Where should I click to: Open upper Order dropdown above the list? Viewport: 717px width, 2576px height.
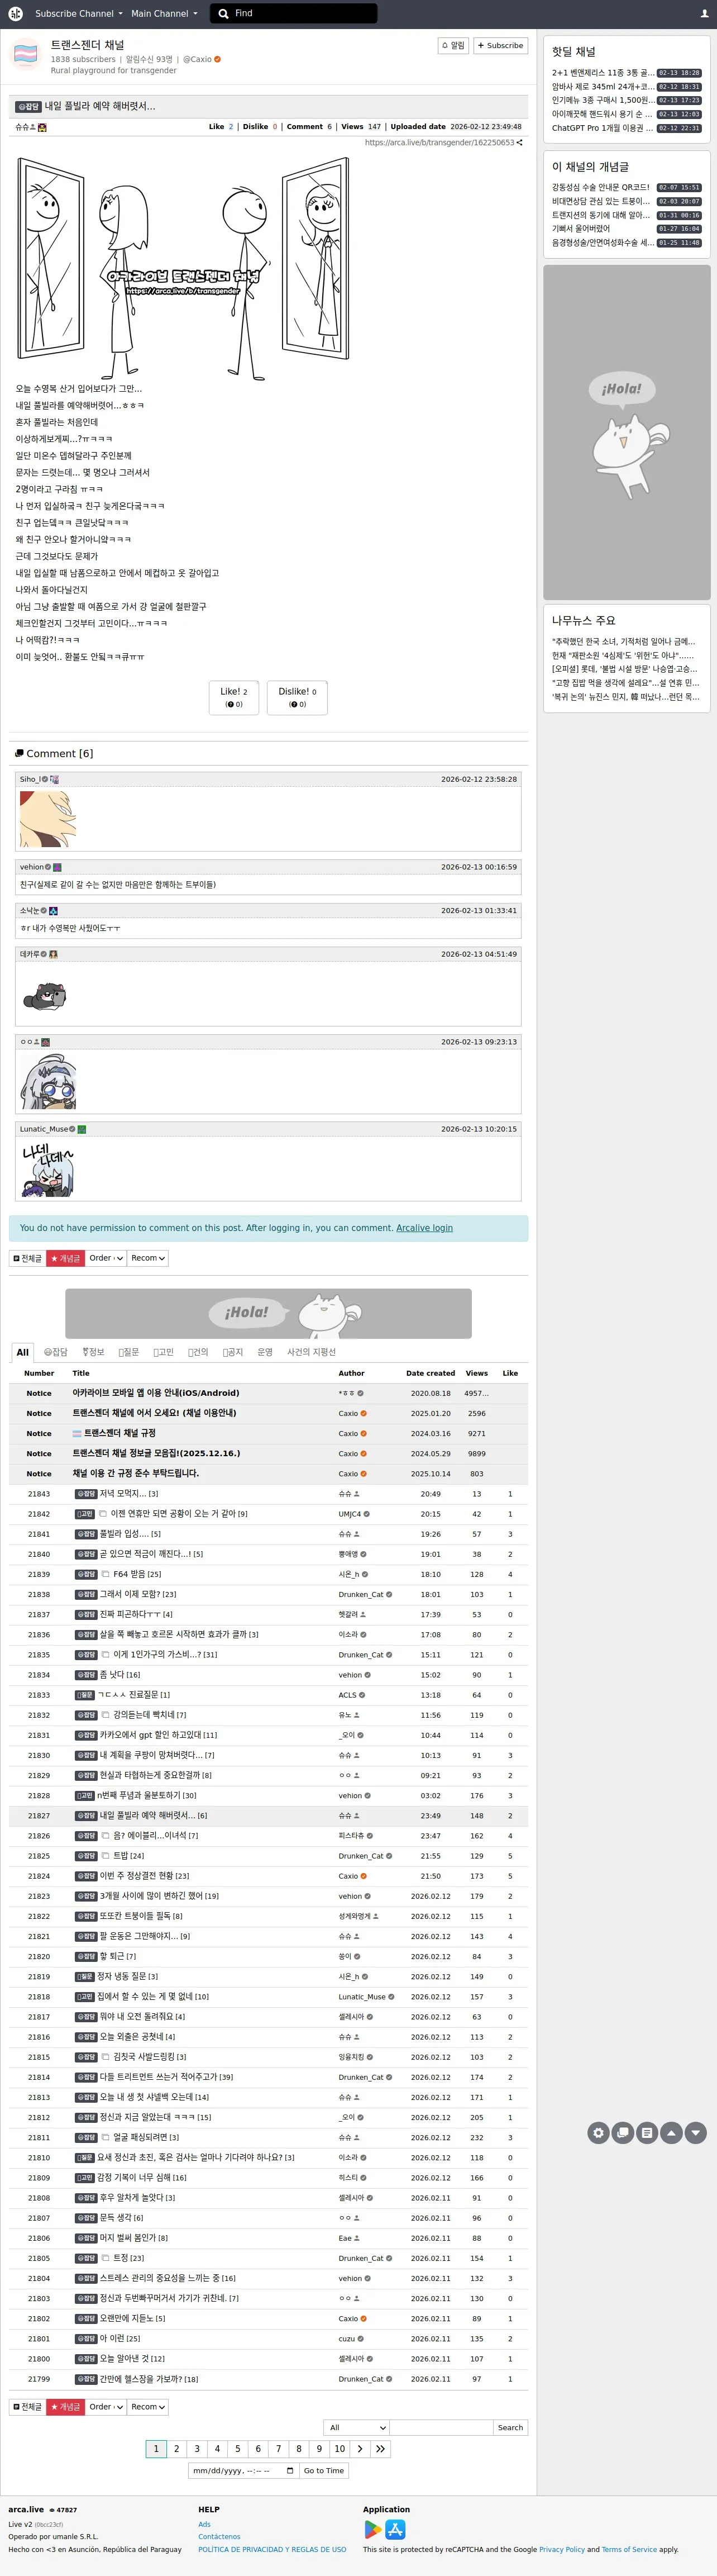click(x=106, y=1258)
